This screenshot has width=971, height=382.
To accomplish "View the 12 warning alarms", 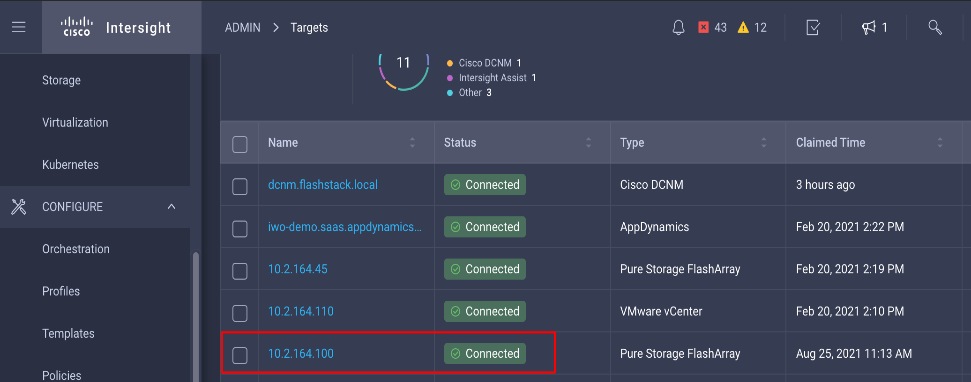I will click(x=752, y=28).
